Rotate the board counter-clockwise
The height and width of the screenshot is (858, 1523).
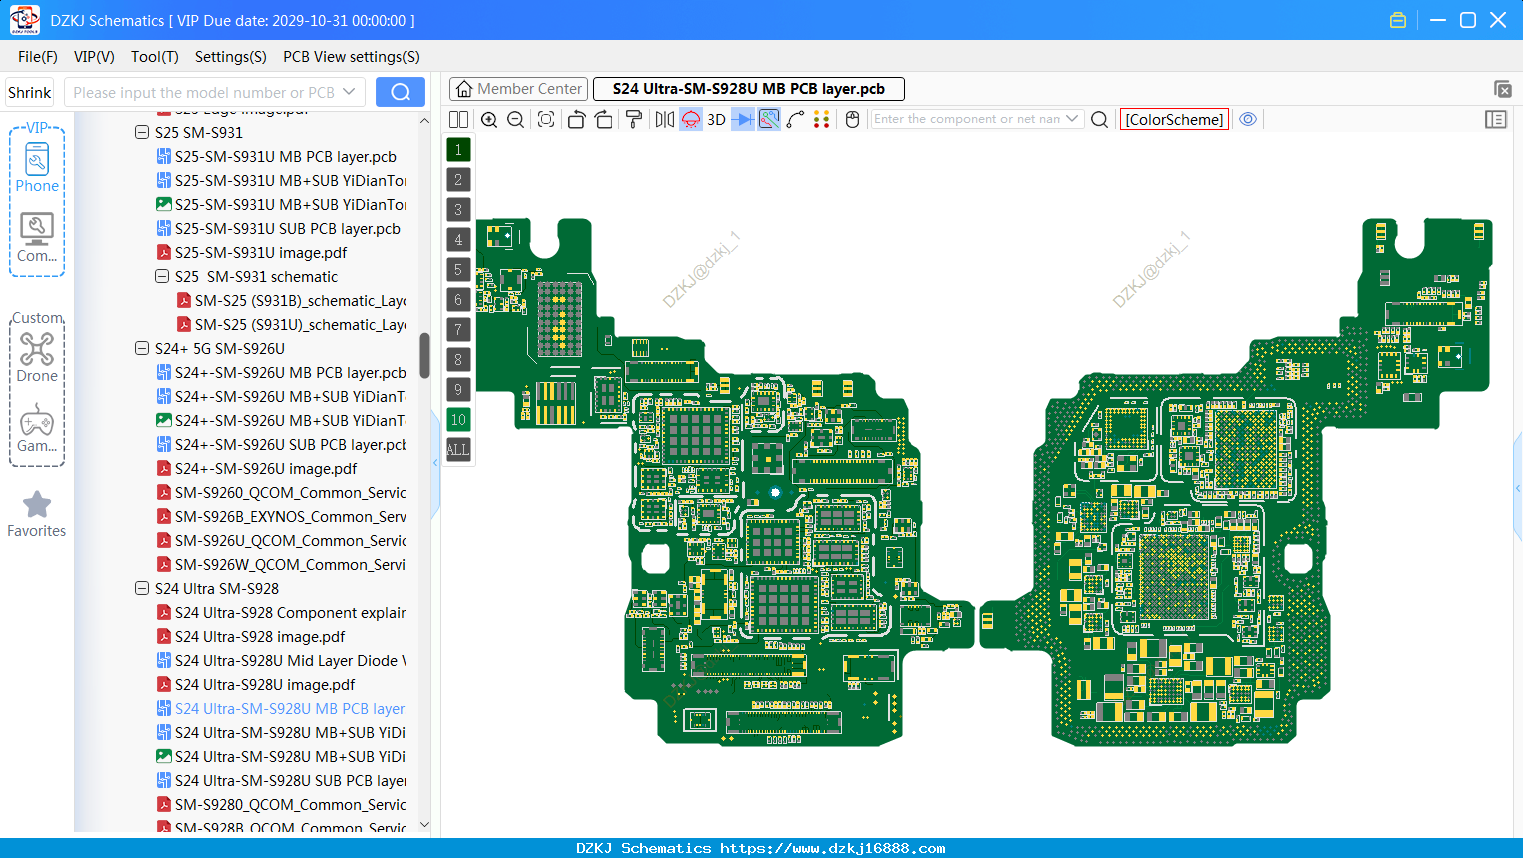[576, 119]
